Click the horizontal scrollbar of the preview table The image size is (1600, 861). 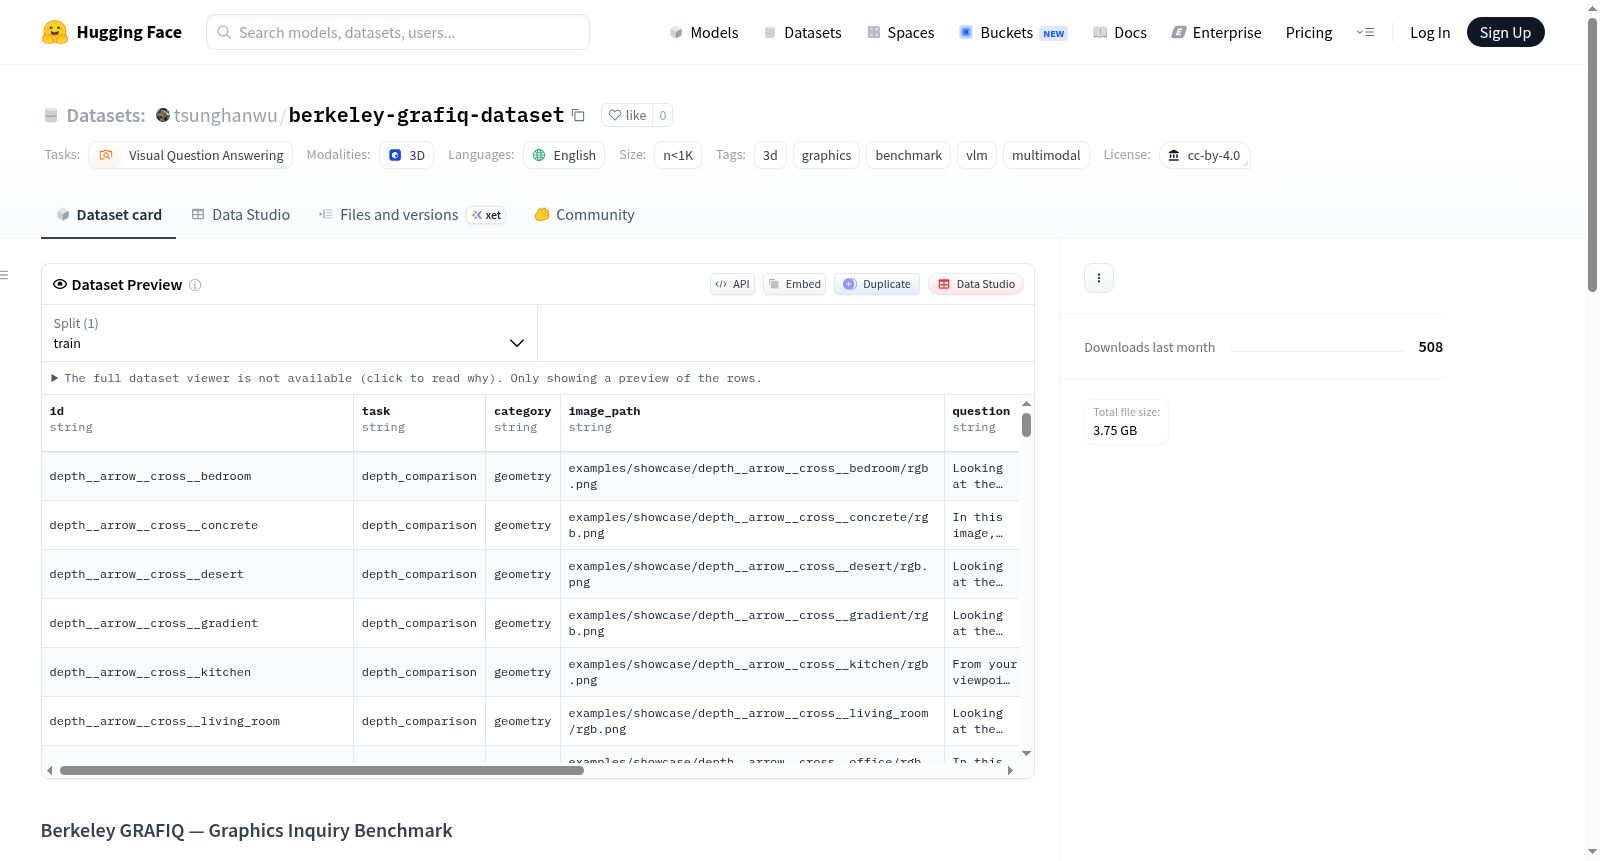322,770
